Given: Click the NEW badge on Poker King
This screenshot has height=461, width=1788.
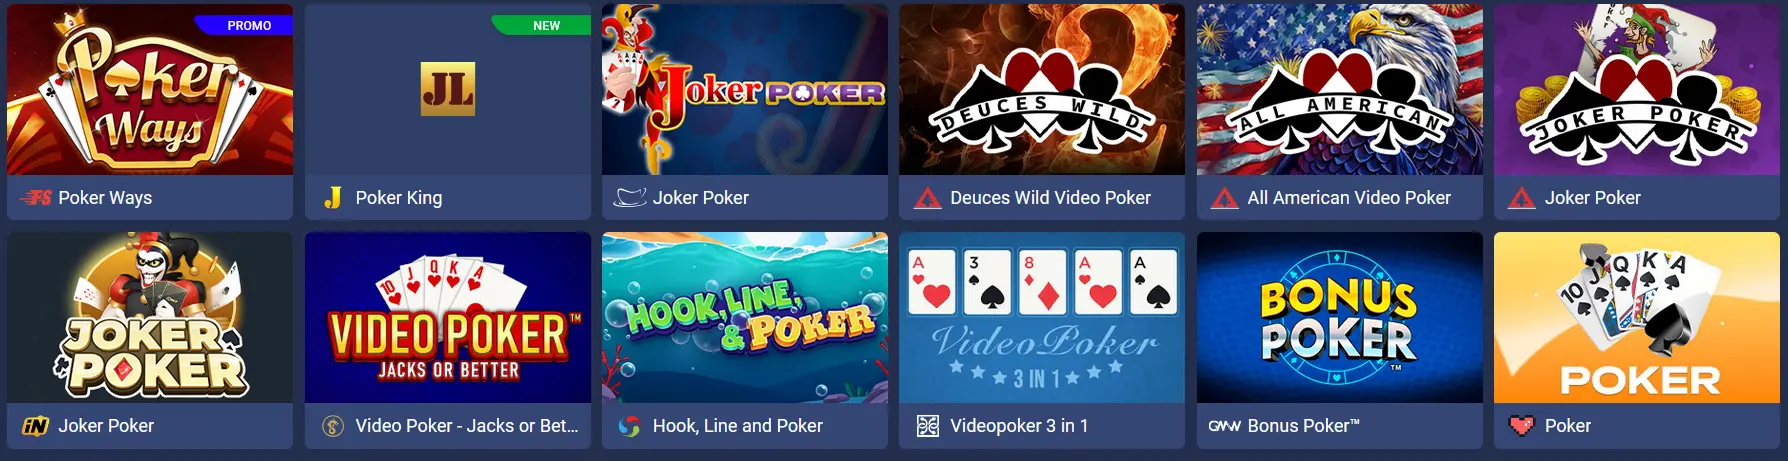Looking at the screenshot, I should point(544,25).
